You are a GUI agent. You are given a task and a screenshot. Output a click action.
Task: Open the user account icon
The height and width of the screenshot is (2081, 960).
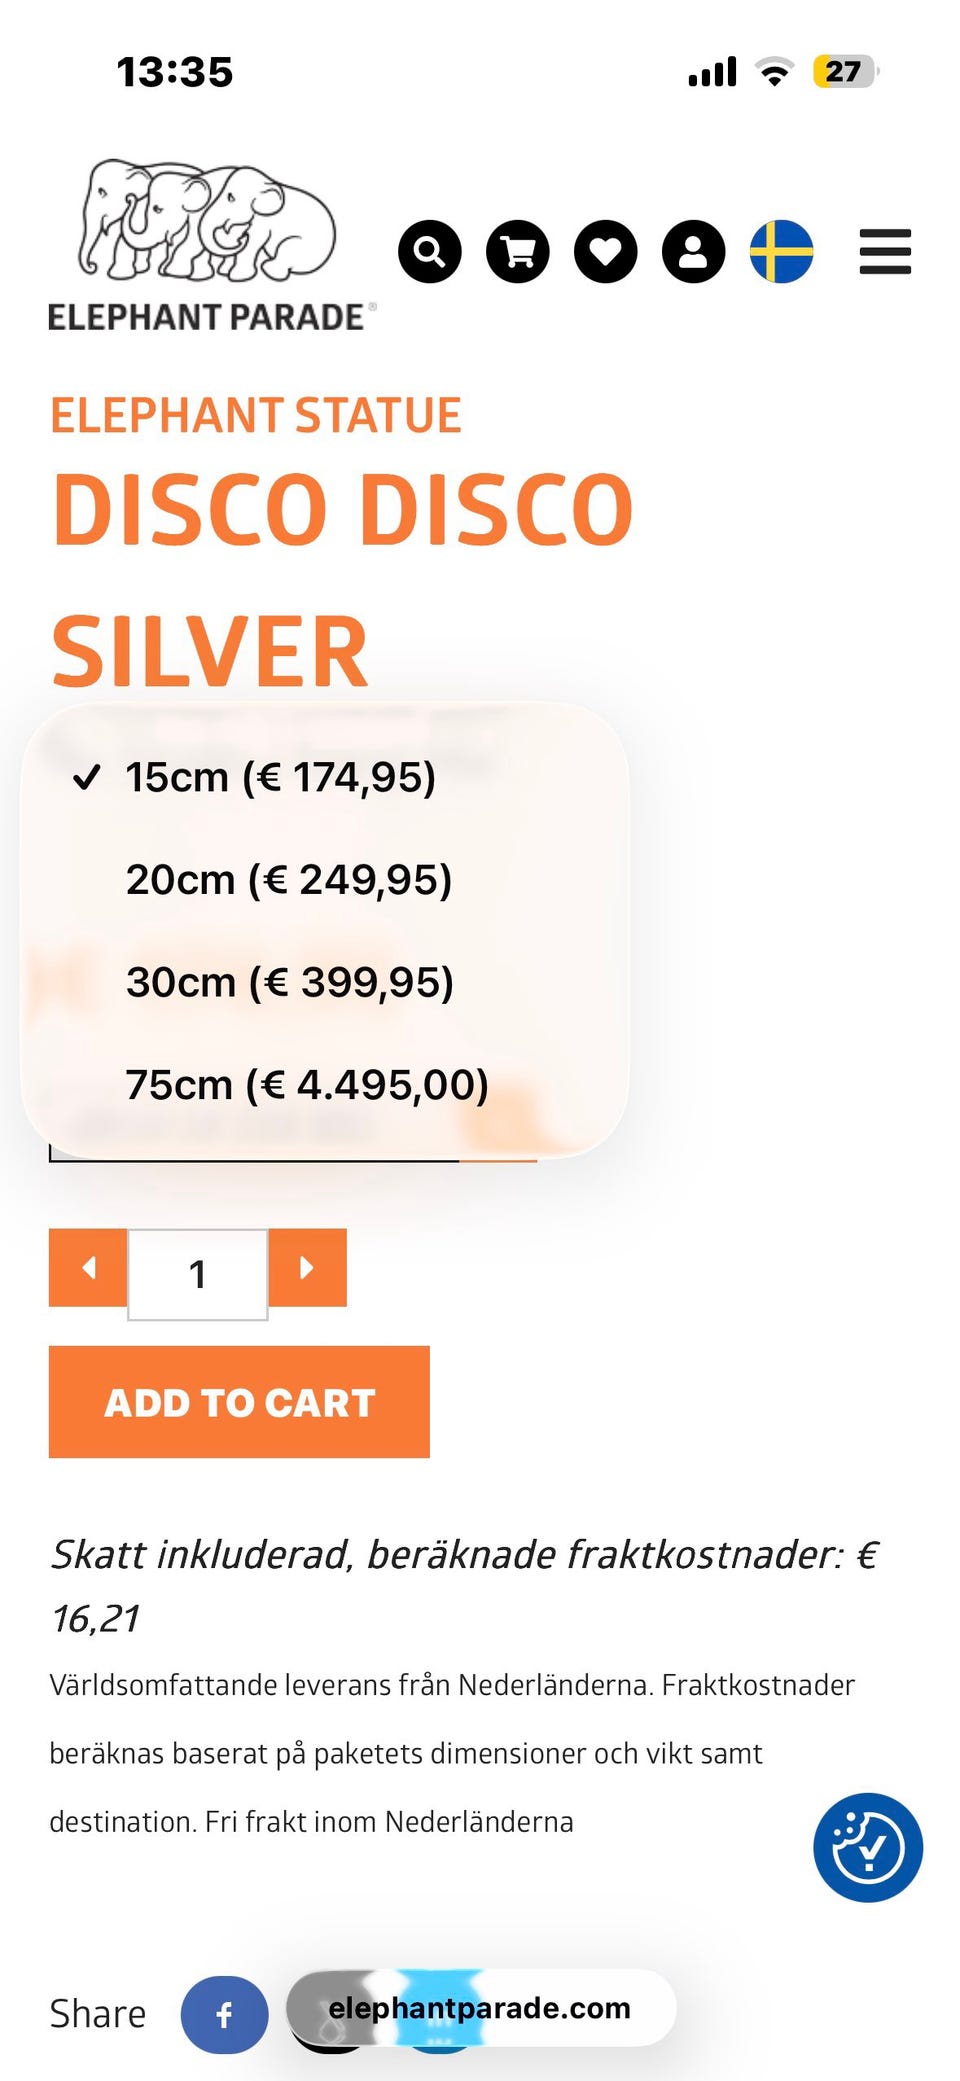pos(693,251)
